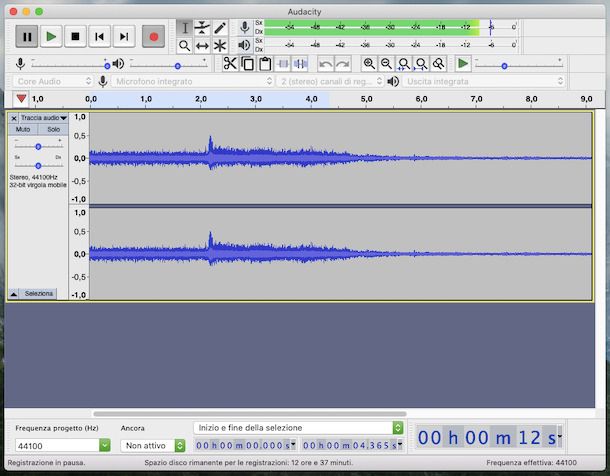This screenshot has width=610, height=476.
Task: Cut selection with the scissors icon
Action: 230,63
